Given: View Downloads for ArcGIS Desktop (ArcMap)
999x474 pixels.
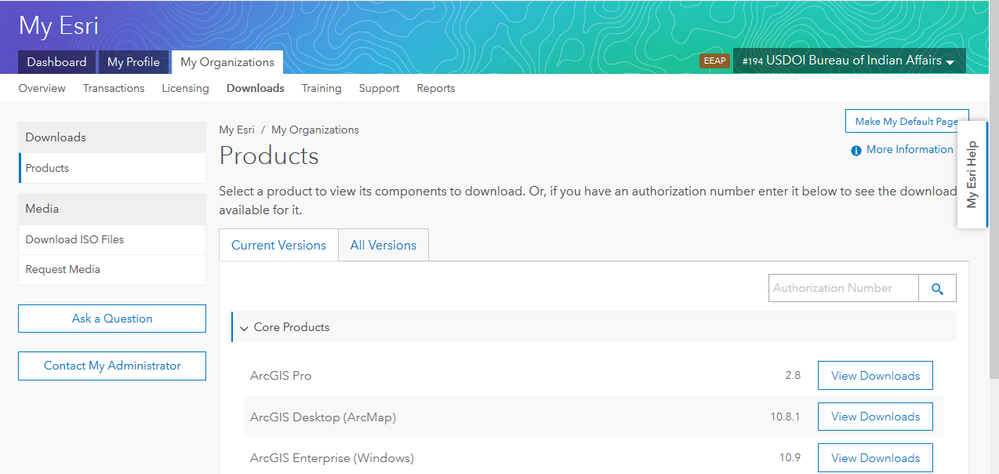Looking at the screenshot, I should [875, 417].
